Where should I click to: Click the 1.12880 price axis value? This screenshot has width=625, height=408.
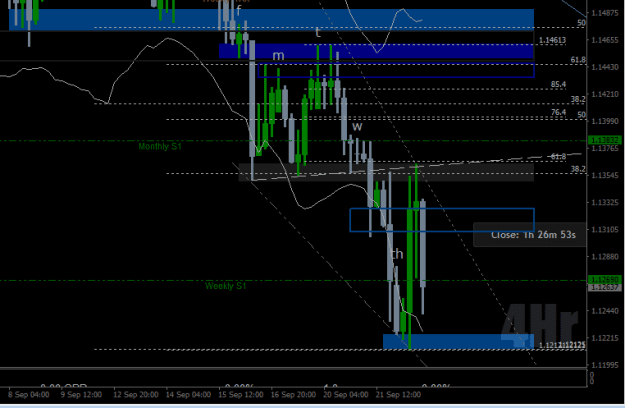pos(605,257)
